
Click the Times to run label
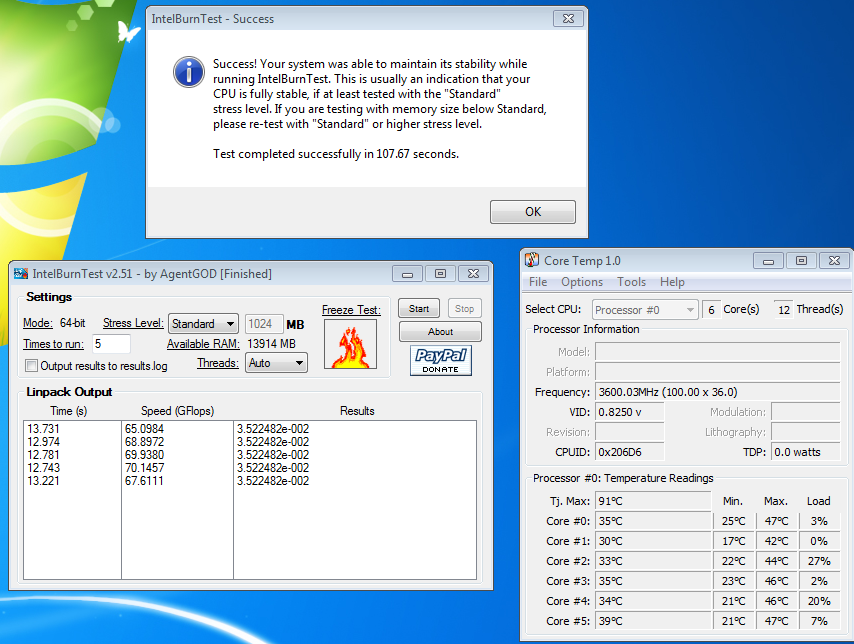(53, 344)
